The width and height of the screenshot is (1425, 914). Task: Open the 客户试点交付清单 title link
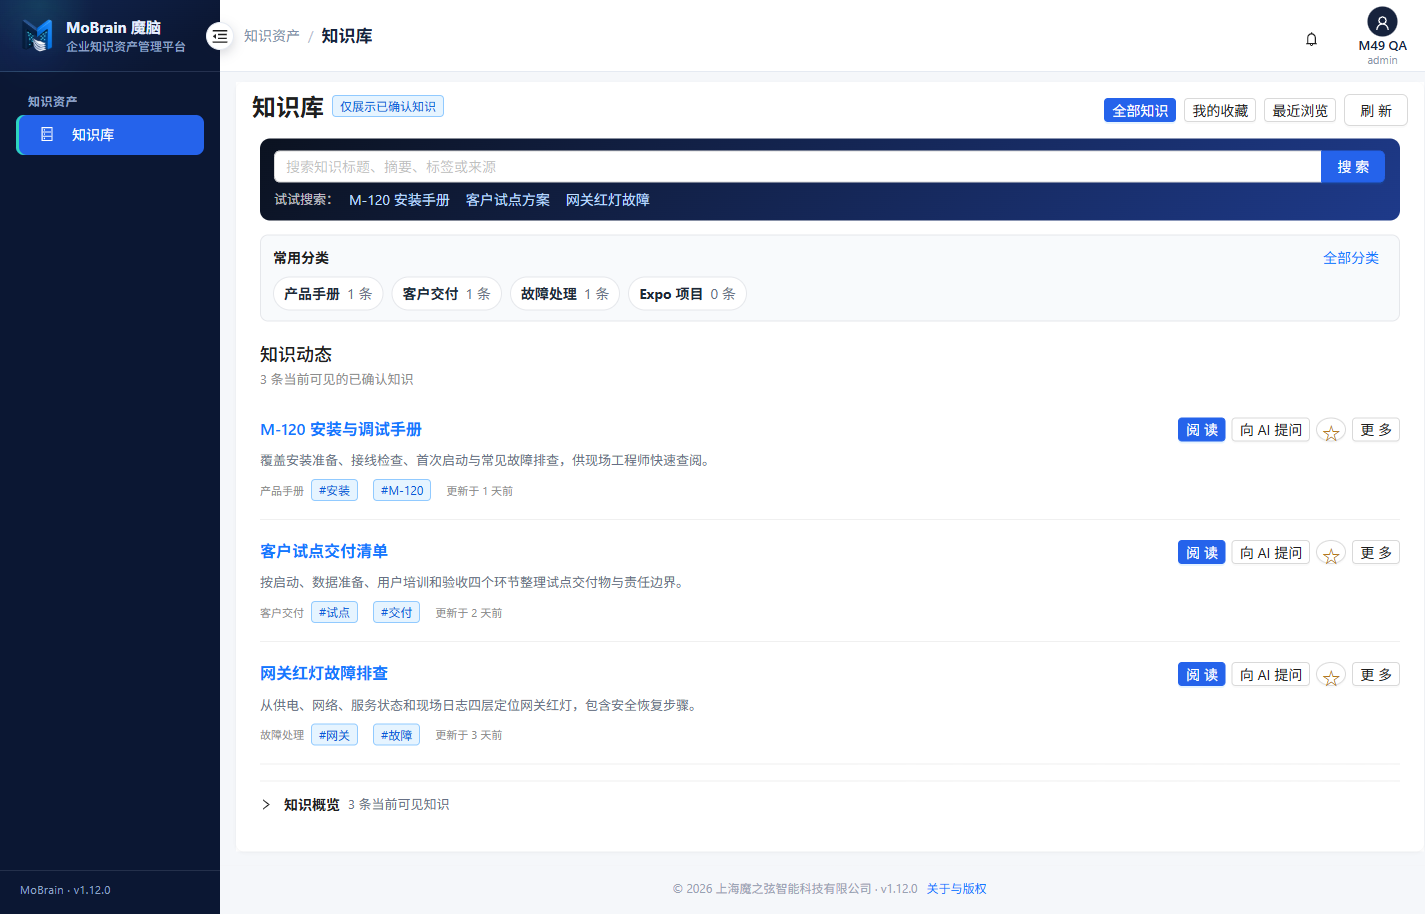[324, 551]
